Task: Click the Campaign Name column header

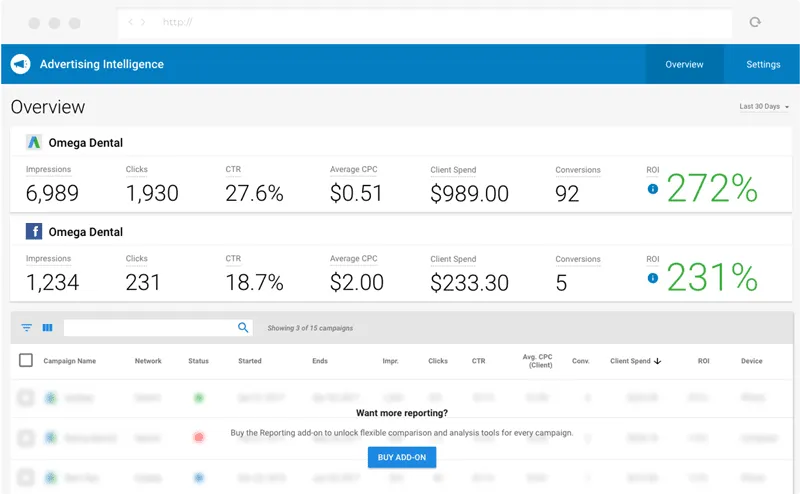Action: [x=70, y=361]
